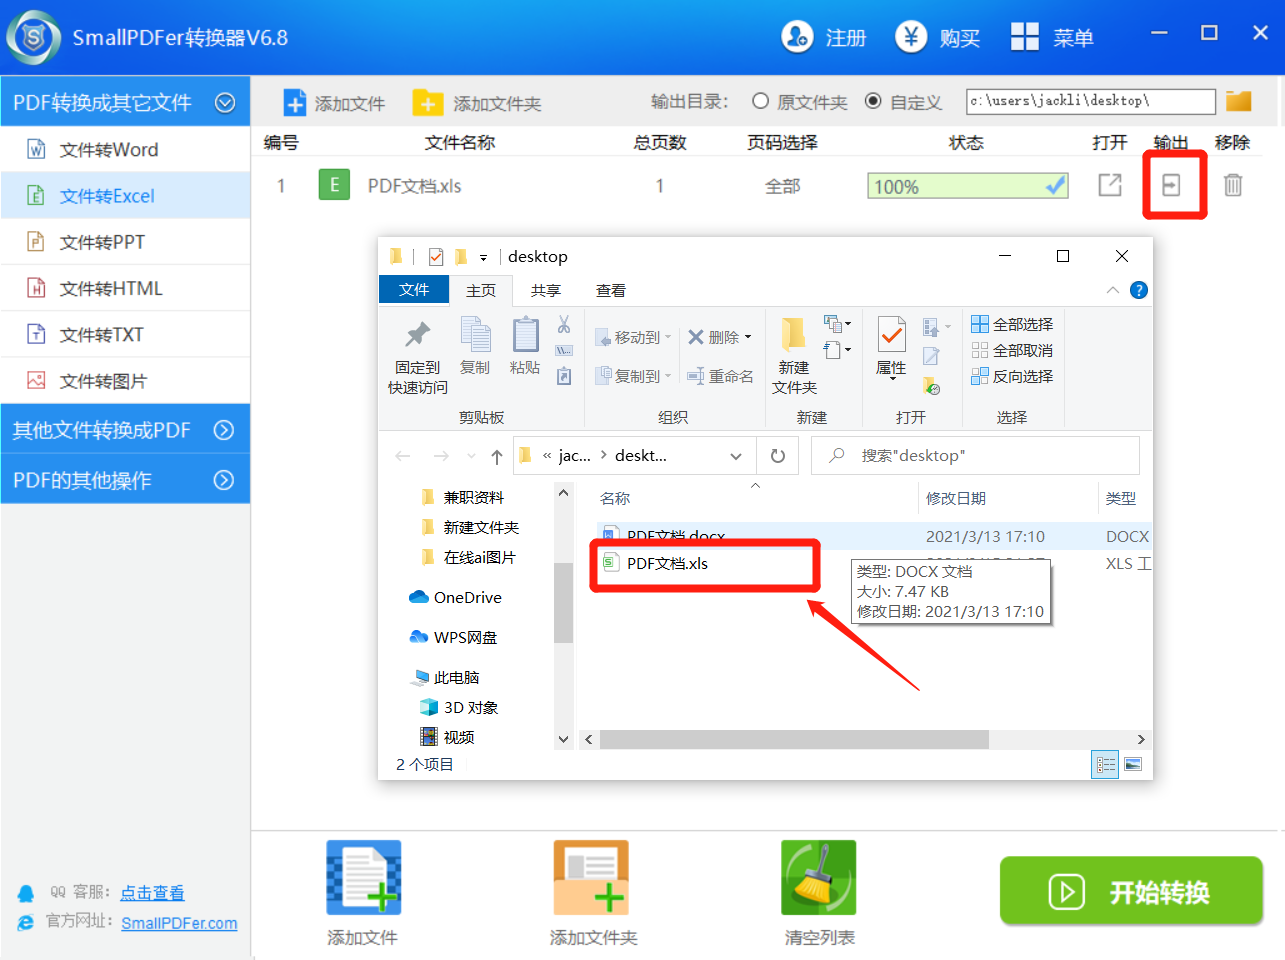Click the large 添加文件夹 icon at the bottom
This screenshot has height=960, width=1285.
click(591, 877)
